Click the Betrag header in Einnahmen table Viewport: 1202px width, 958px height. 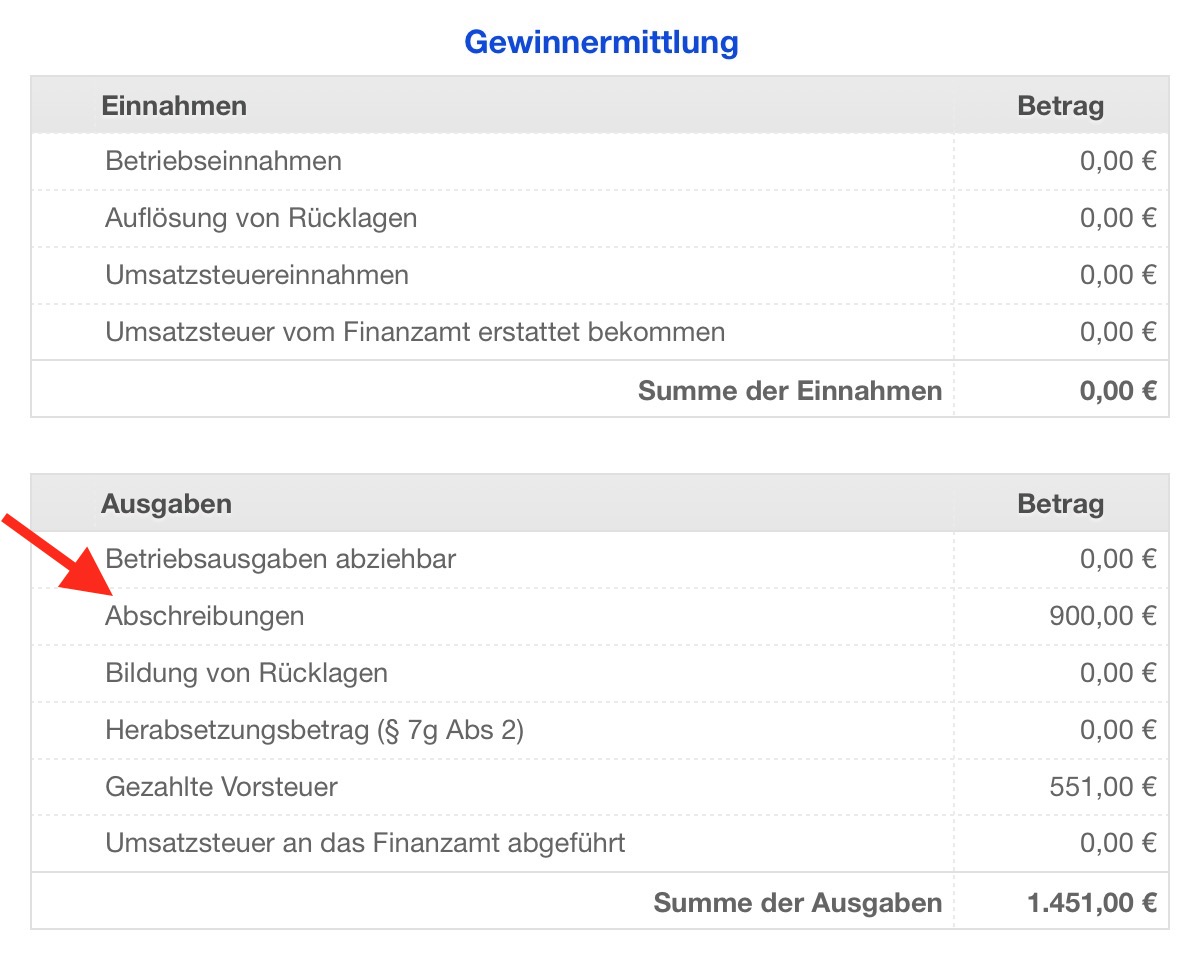pos(1060,105)
